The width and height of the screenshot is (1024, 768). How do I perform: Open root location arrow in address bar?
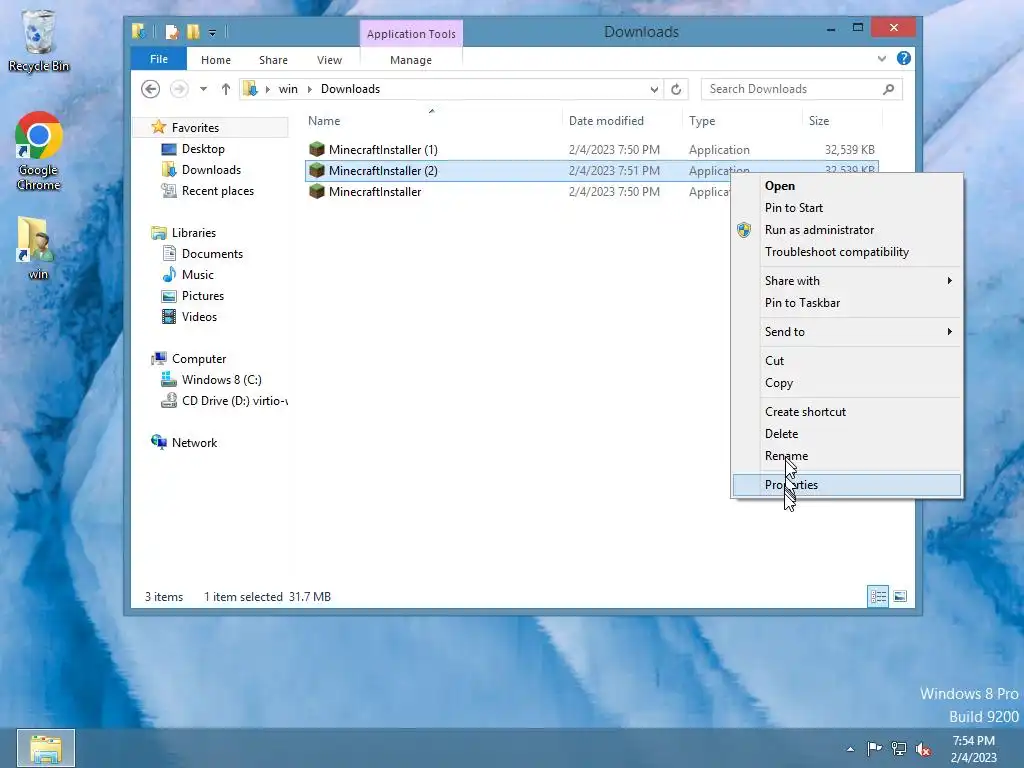coord(268,89)
